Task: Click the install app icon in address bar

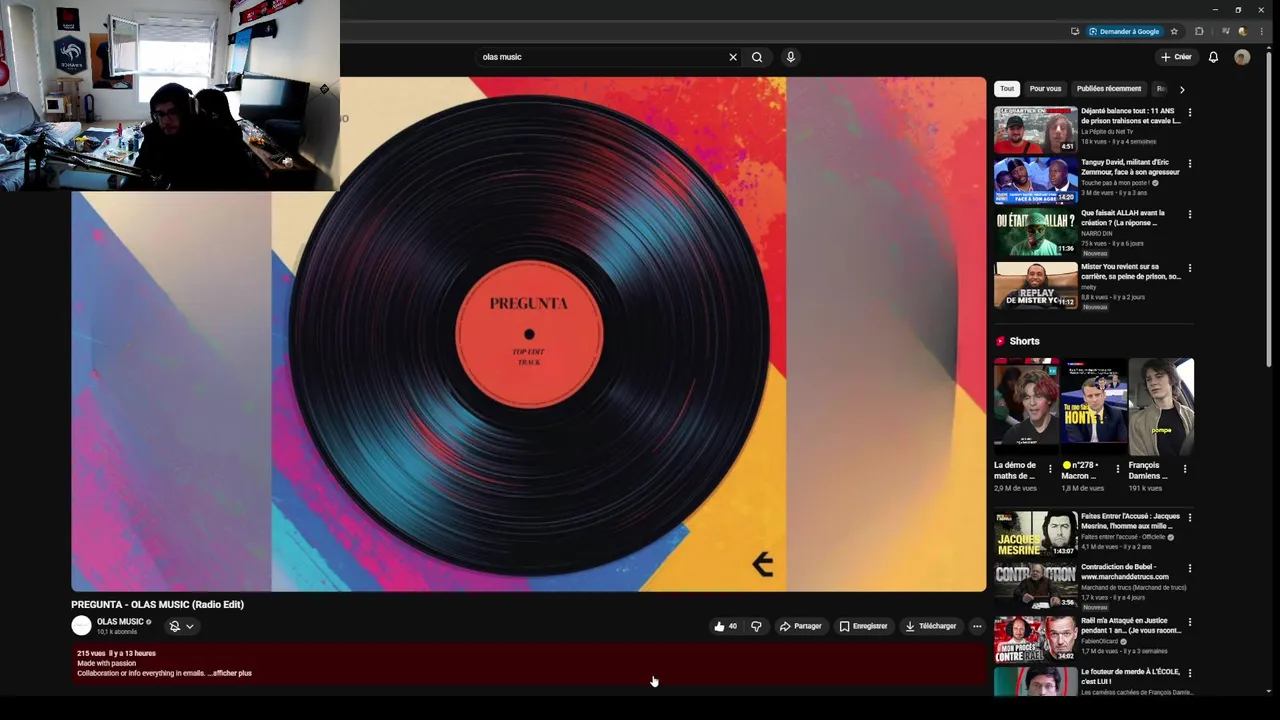Action: pyautogui.click(x=1075, y=31)
